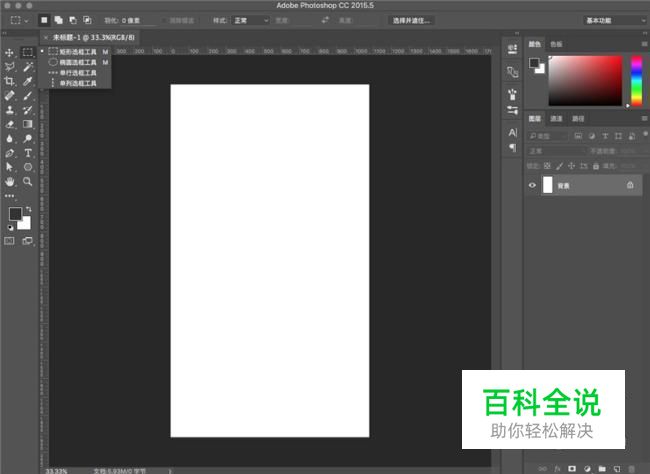Choose the Eraser tool
Screen dimensions: 650x474
coord(10,124)
